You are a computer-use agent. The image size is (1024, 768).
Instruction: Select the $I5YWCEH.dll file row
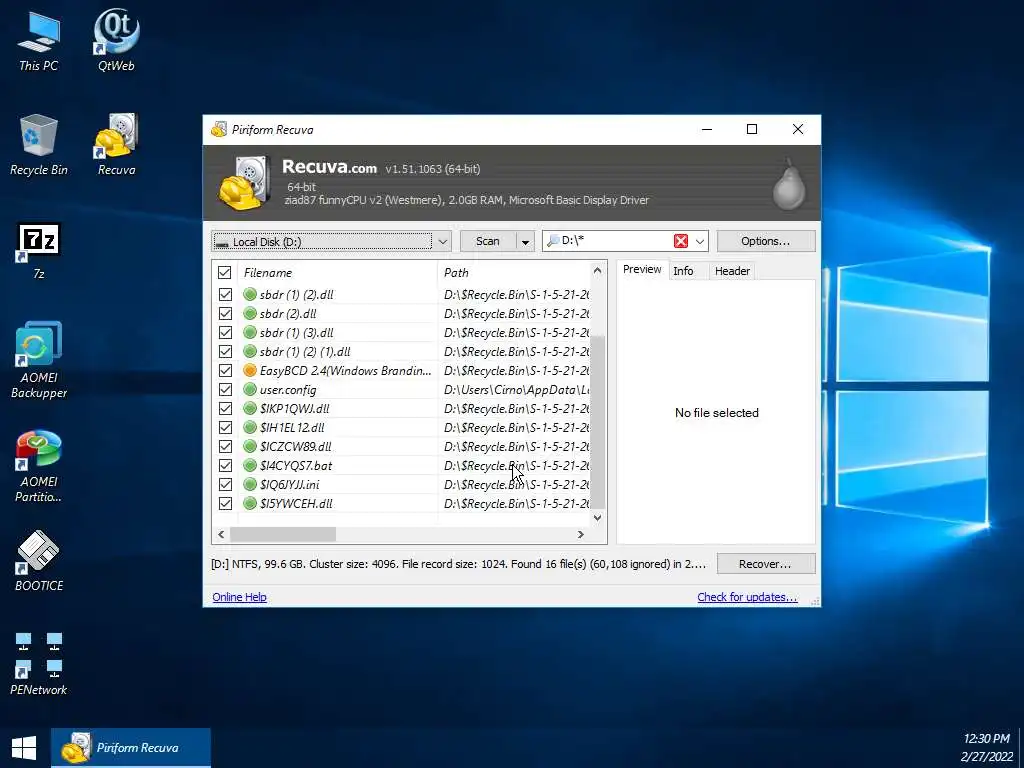401,503
